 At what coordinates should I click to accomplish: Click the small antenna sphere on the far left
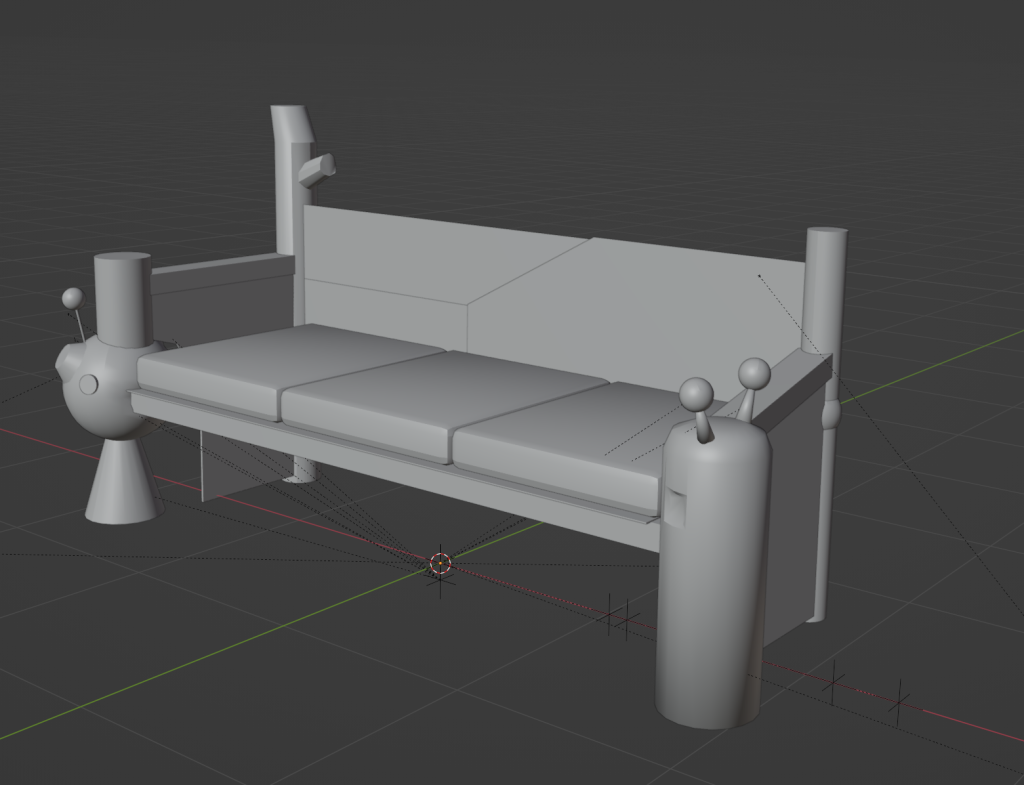pos(72,298)
